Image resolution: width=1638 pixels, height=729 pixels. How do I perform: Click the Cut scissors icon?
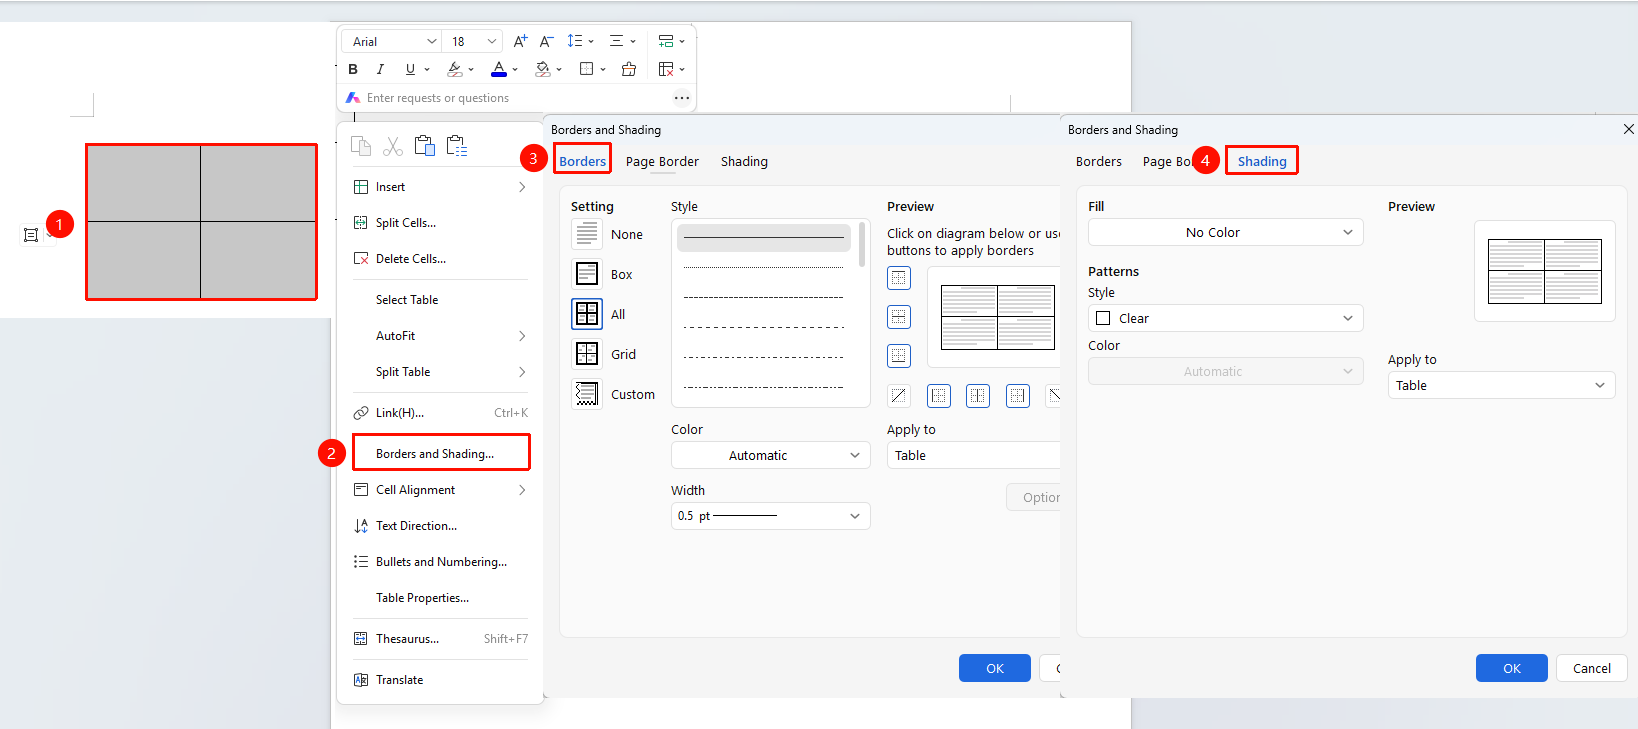tap(393, 146)
